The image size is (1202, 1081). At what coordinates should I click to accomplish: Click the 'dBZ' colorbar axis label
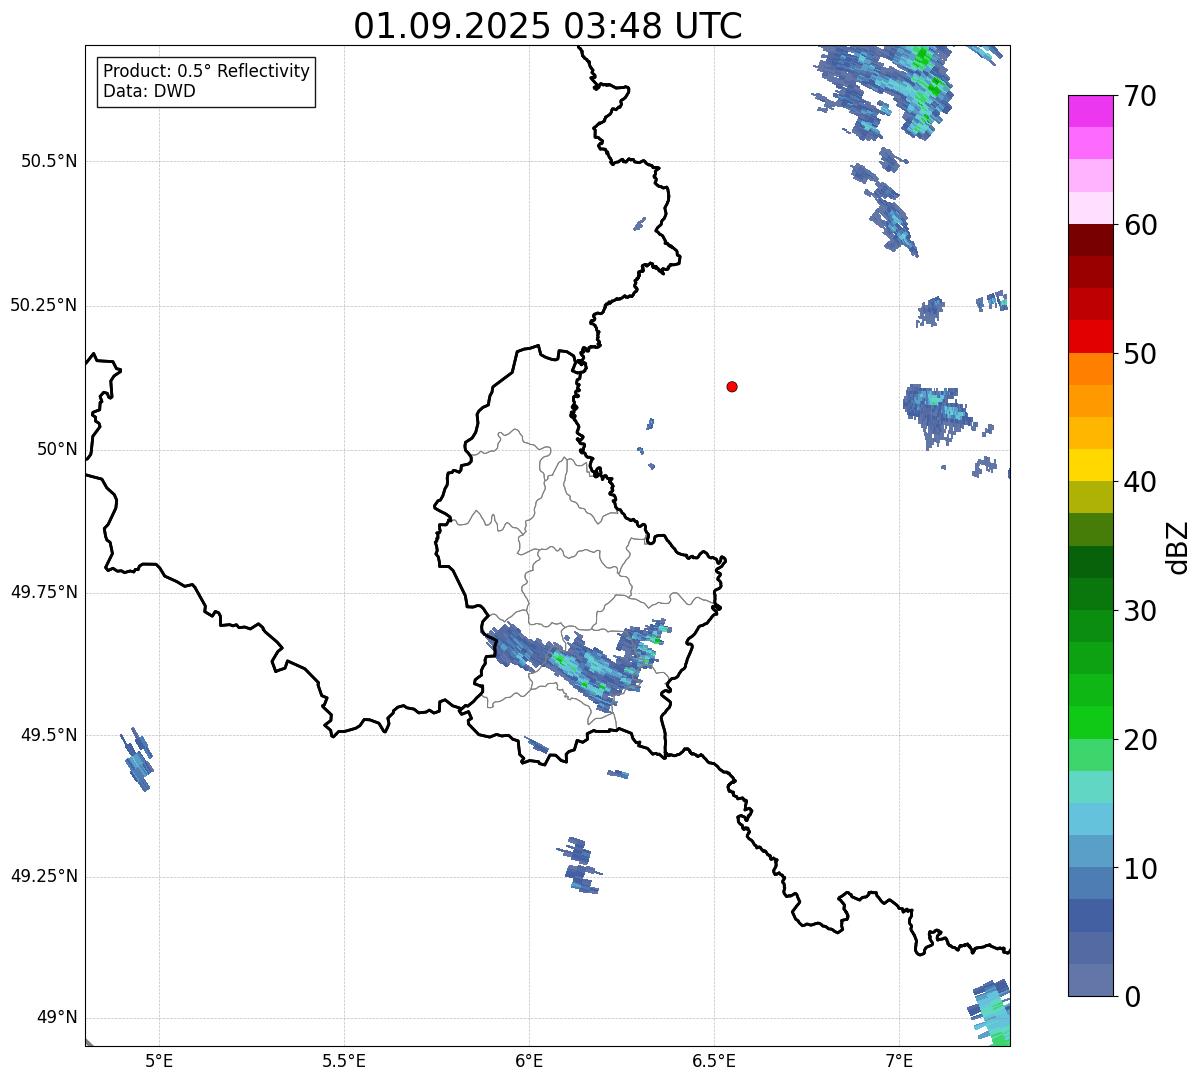click(1178, 547)
